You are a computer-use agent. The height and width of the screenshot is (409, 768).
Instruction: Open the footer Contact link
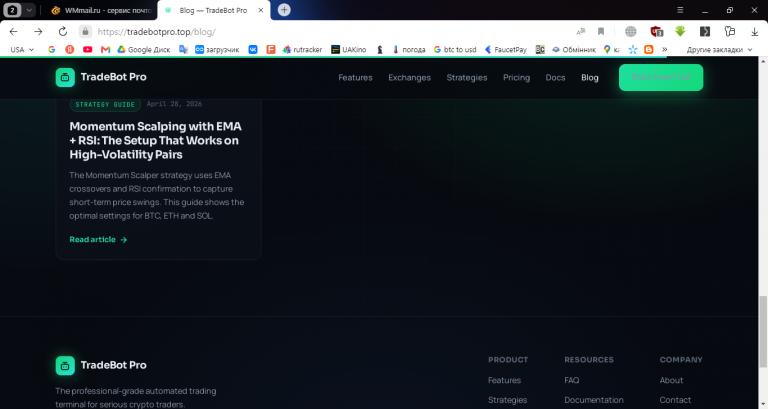coord(675,400)
